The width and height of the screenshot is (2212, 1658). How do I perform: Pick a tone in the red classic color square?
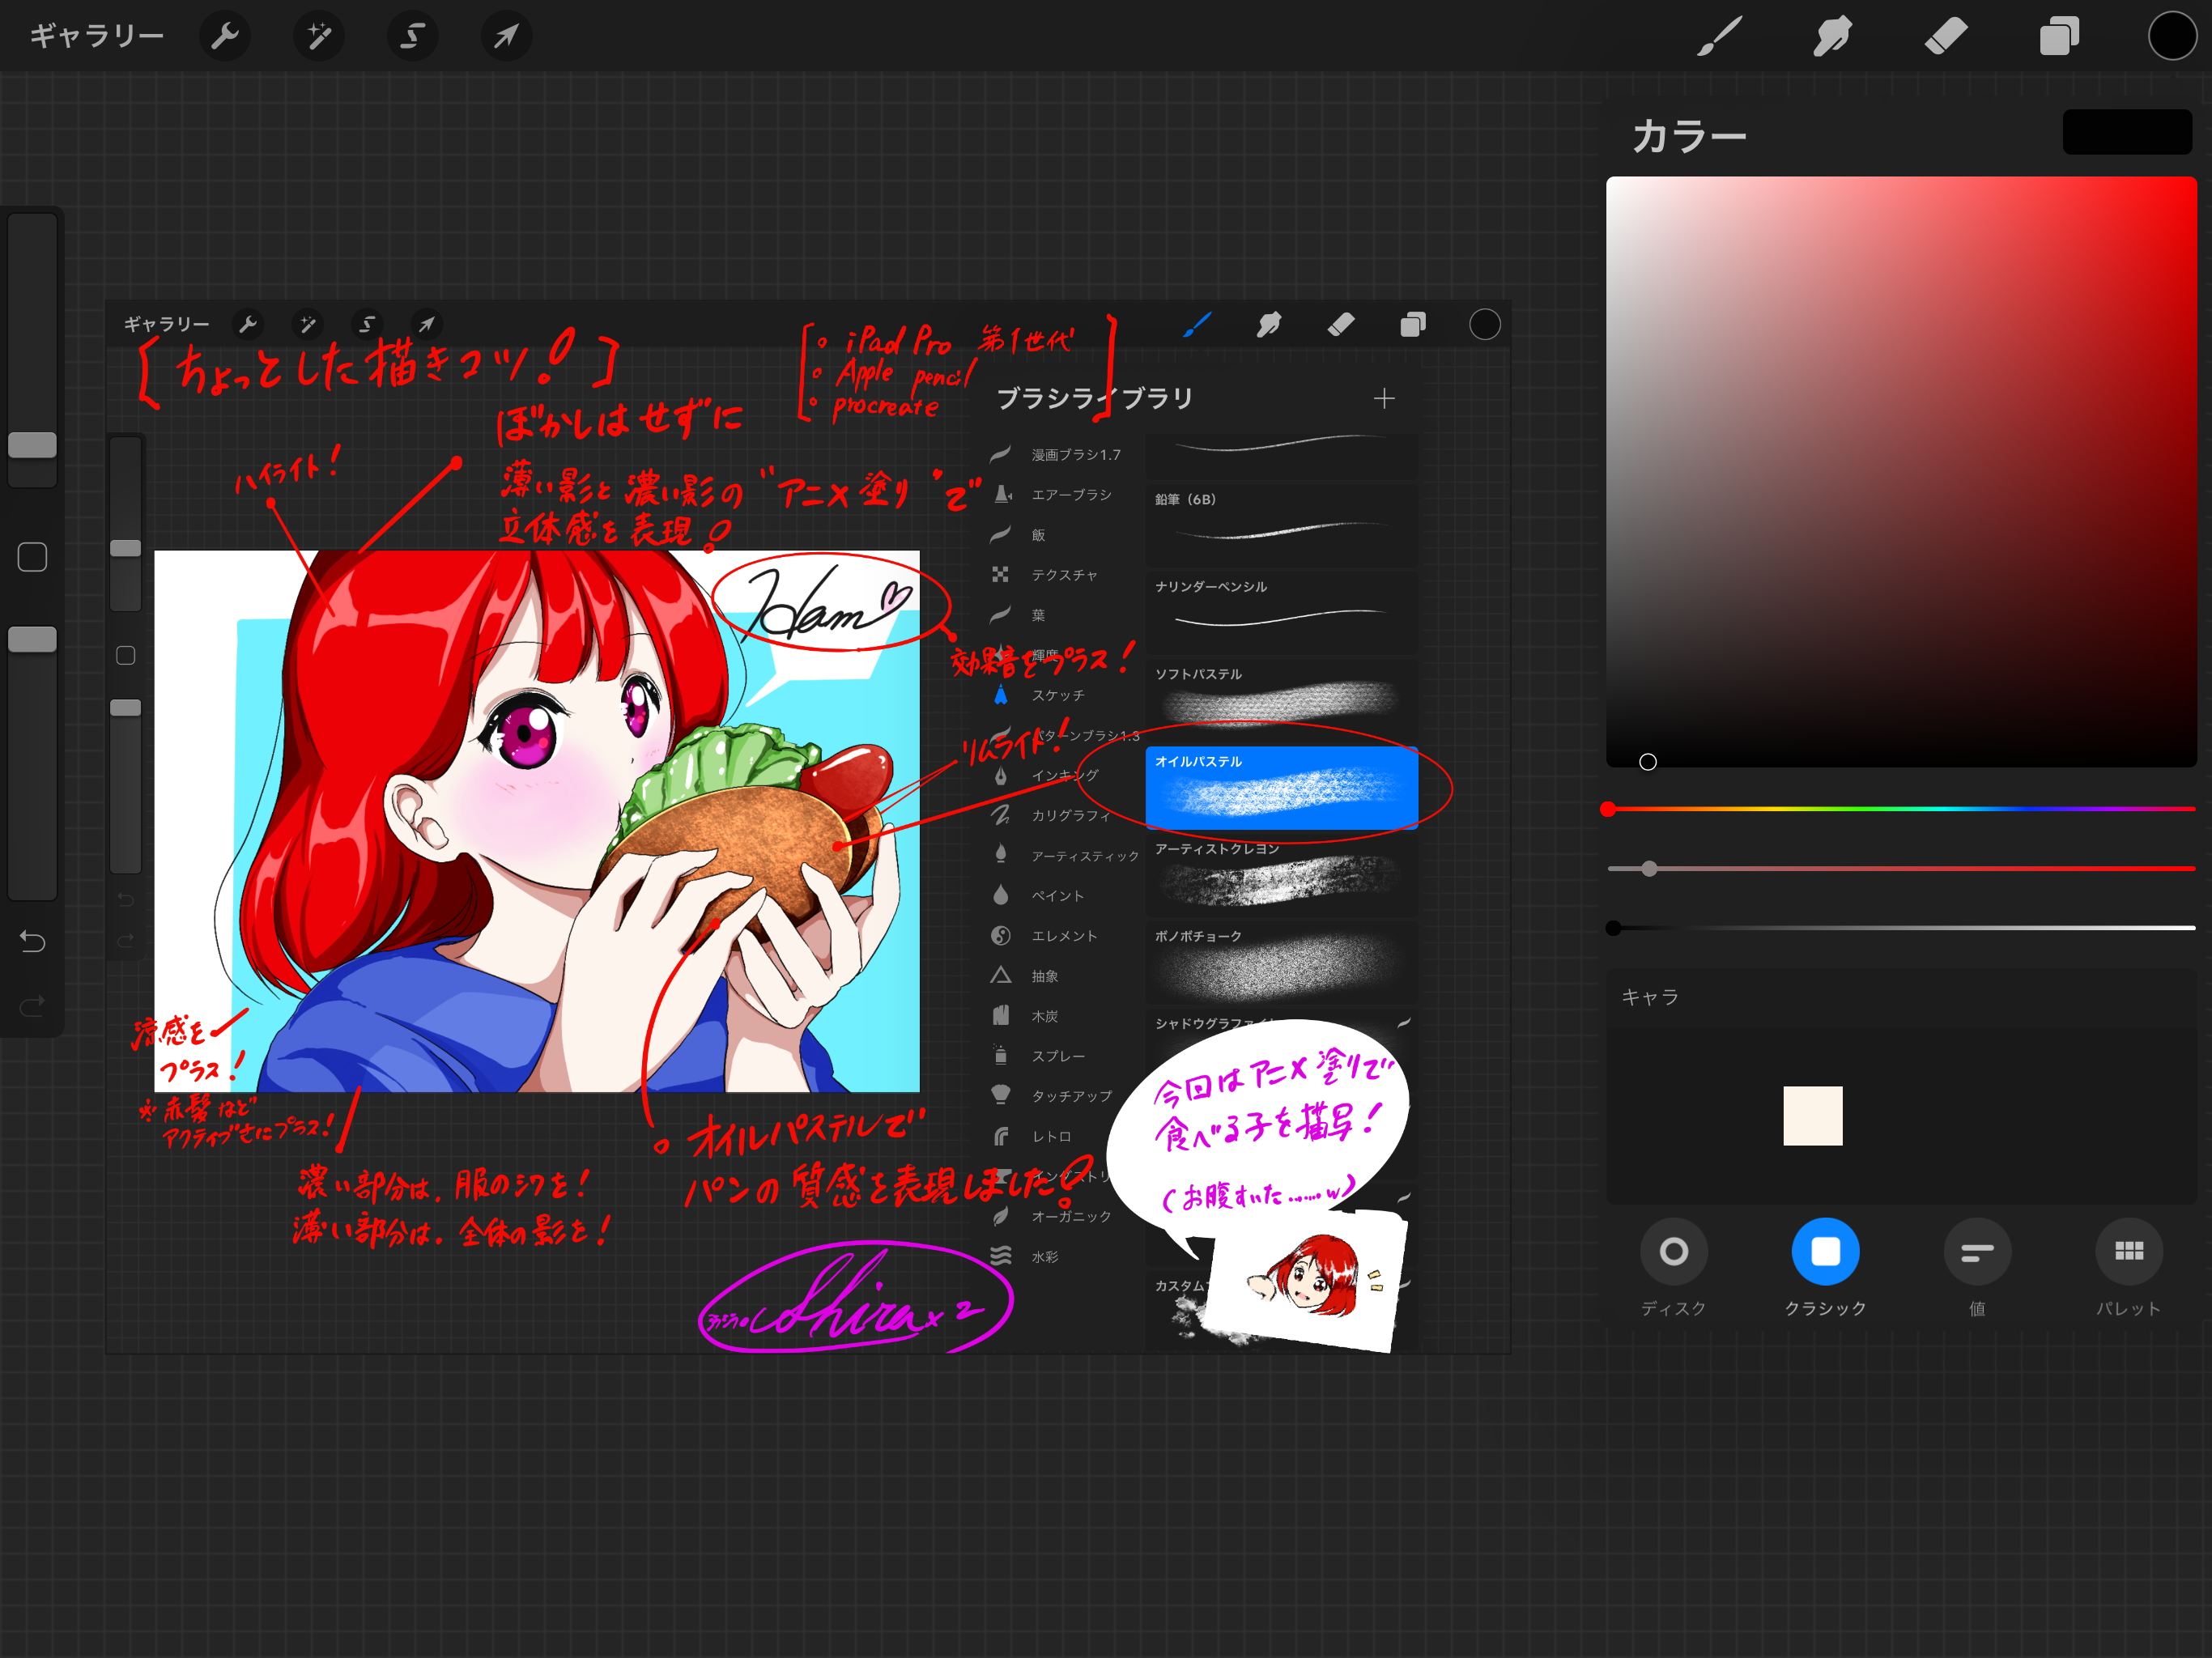[1901, 472]
